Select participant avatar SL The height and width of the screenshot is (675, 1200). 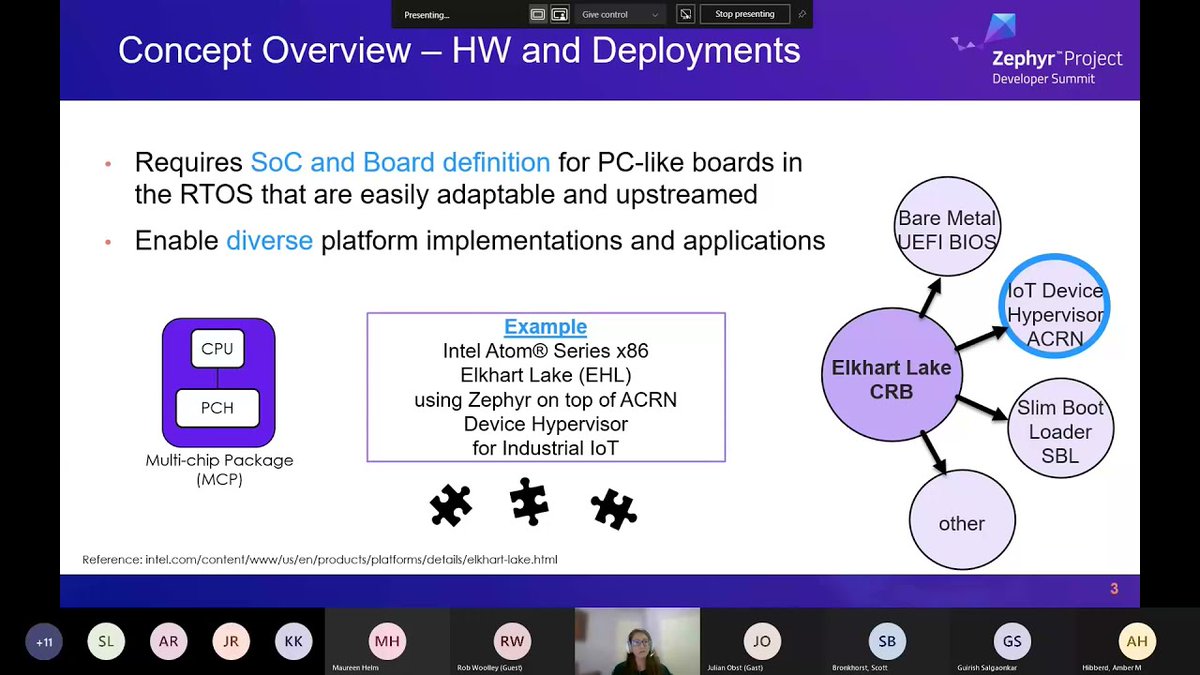pyautogui.click(x=106, y=642)
